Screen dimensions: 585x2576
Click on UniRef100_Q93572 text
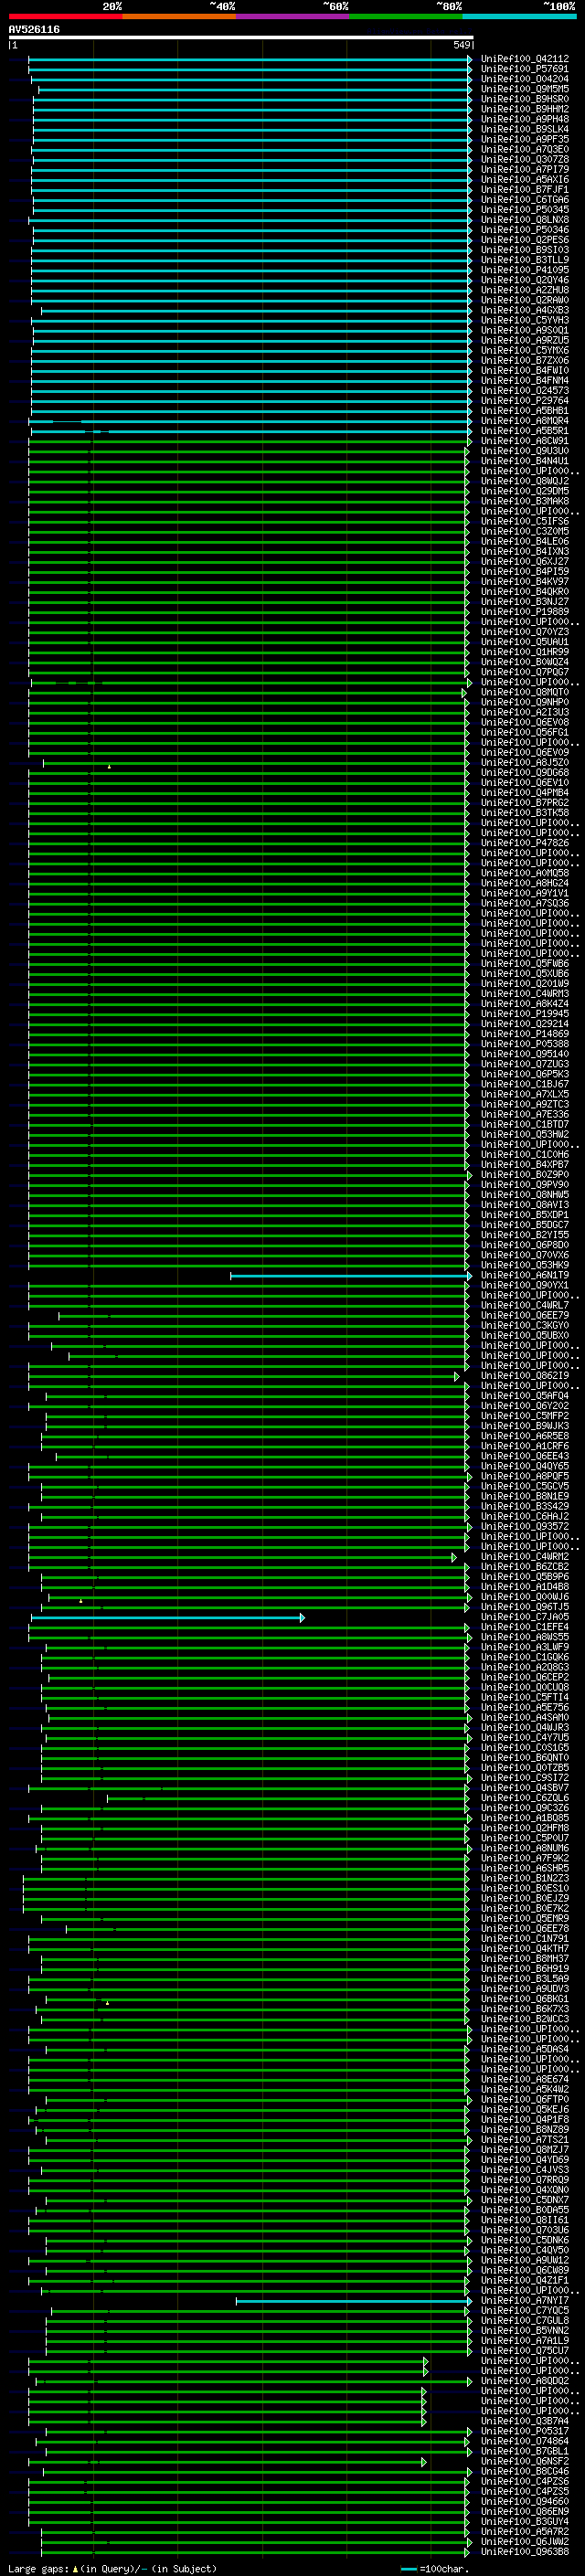coord(524,1526)
